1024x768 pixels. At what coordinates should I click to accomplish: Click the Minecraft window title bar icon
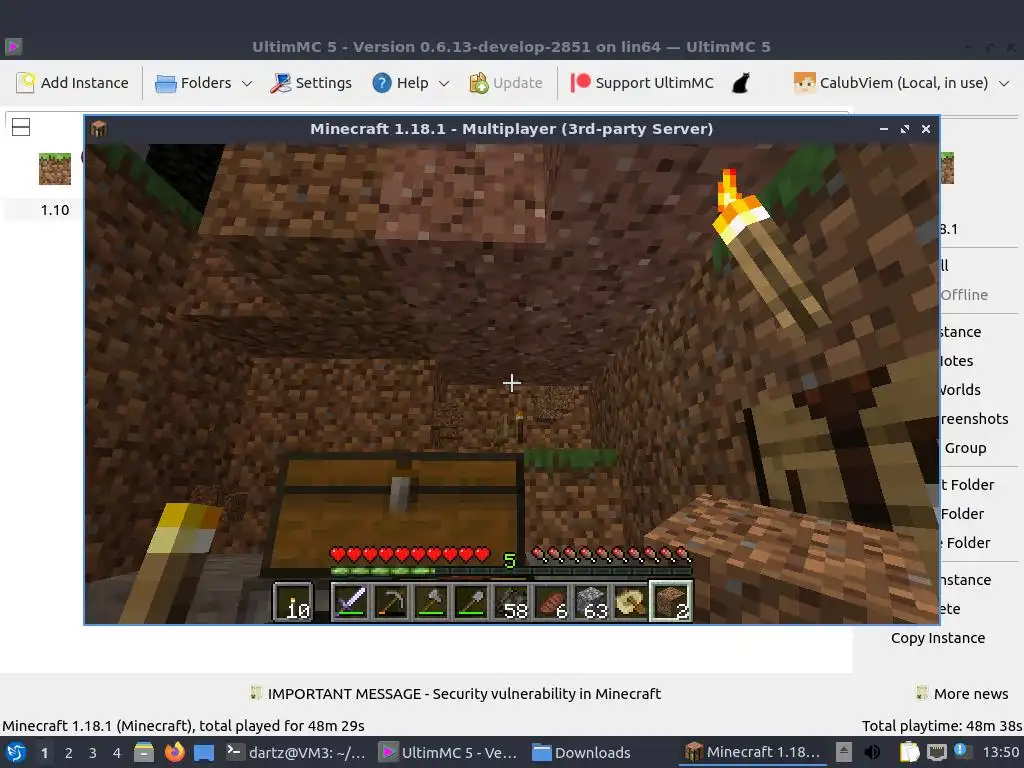99,129
